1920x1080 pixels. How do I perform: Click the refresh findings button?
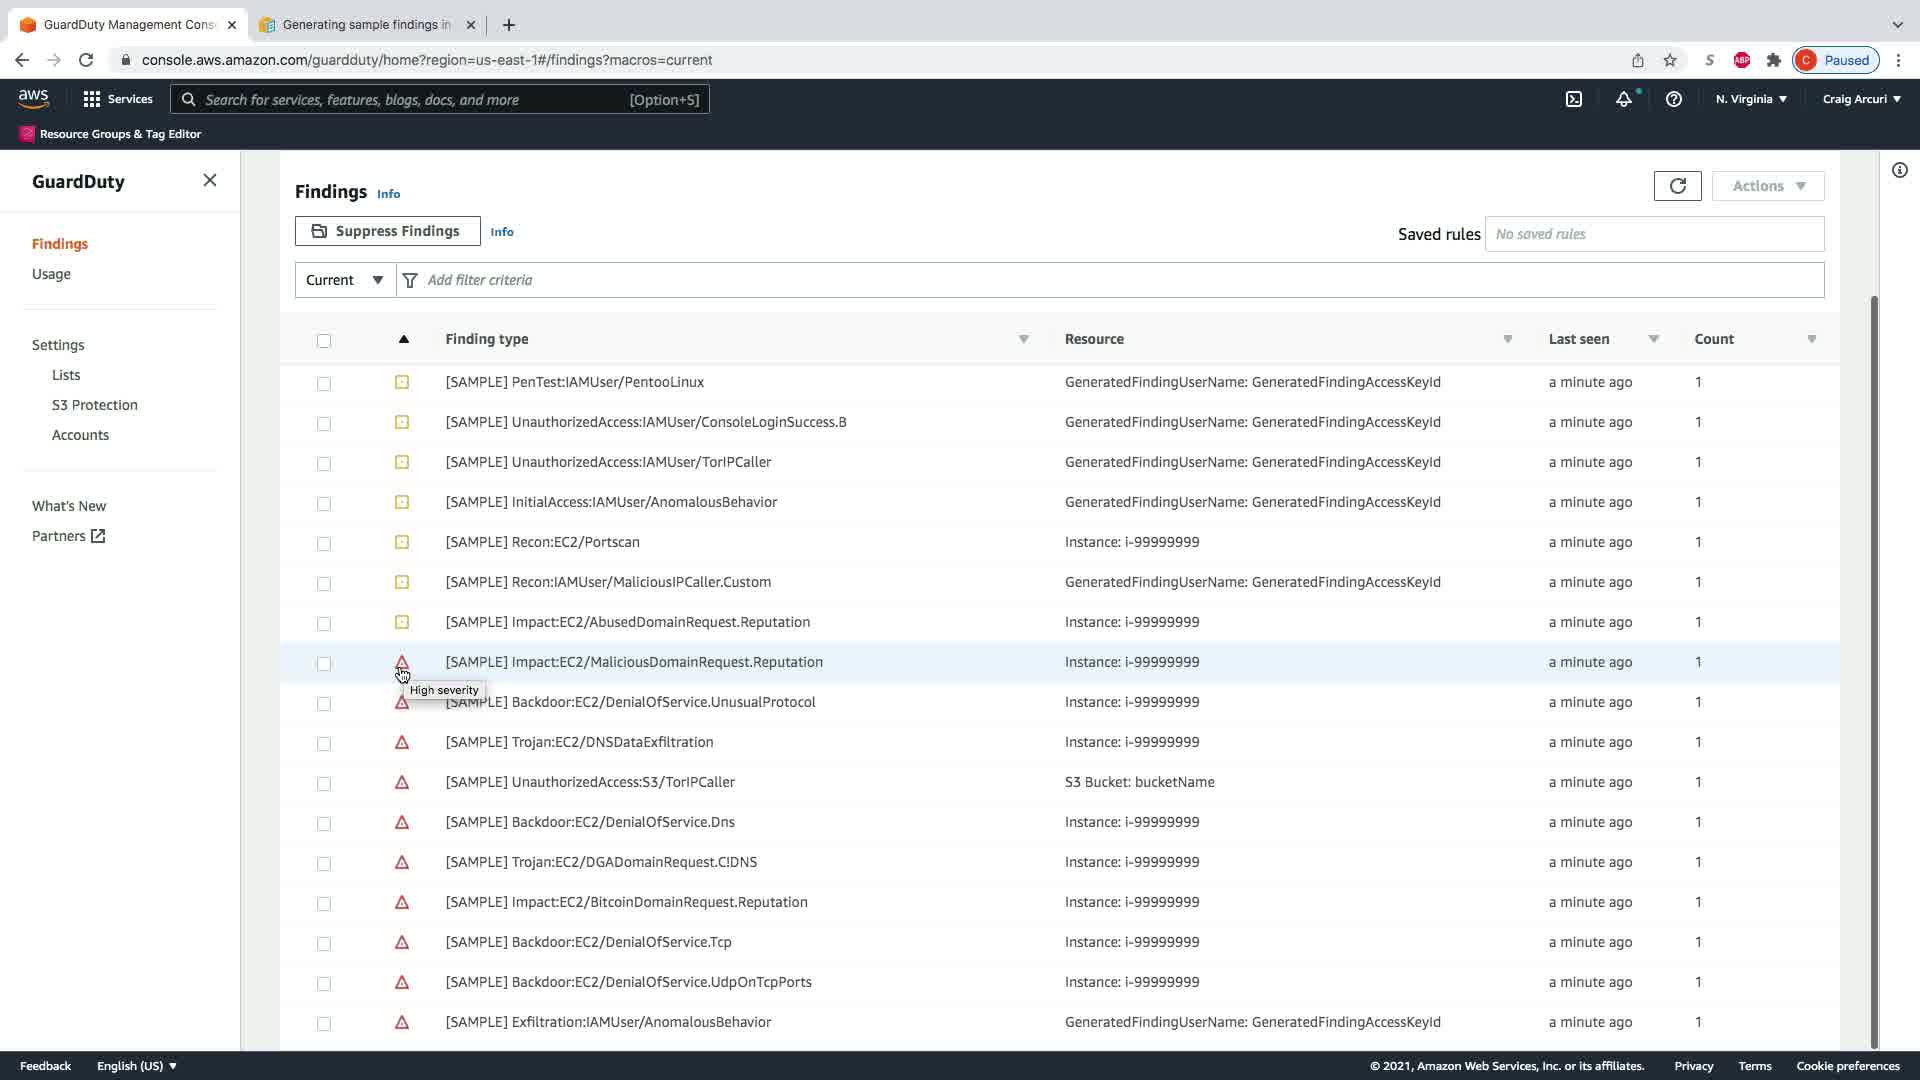tap(1677, 186)
